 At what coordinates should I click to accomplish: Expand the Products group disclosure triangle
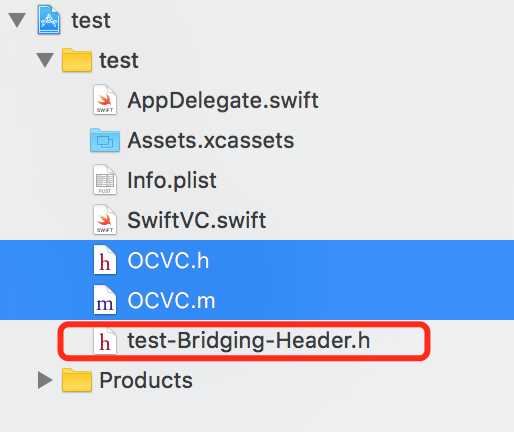pos(45,380)
